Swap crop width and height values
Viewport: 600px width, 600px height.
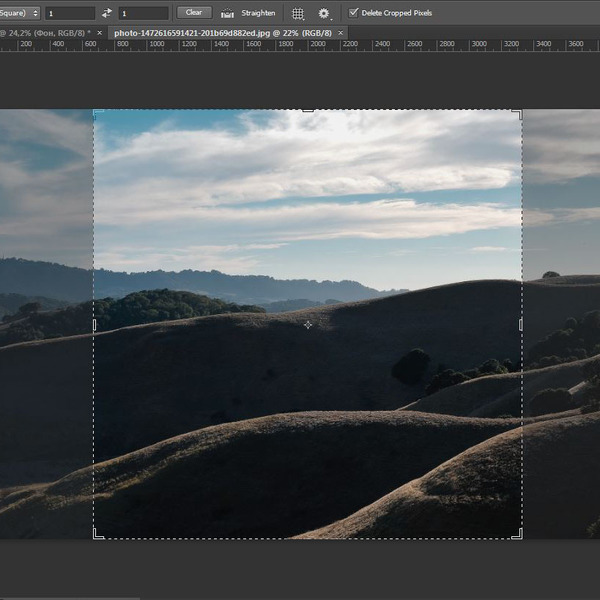pyautogui.click(x=107, y=13)
